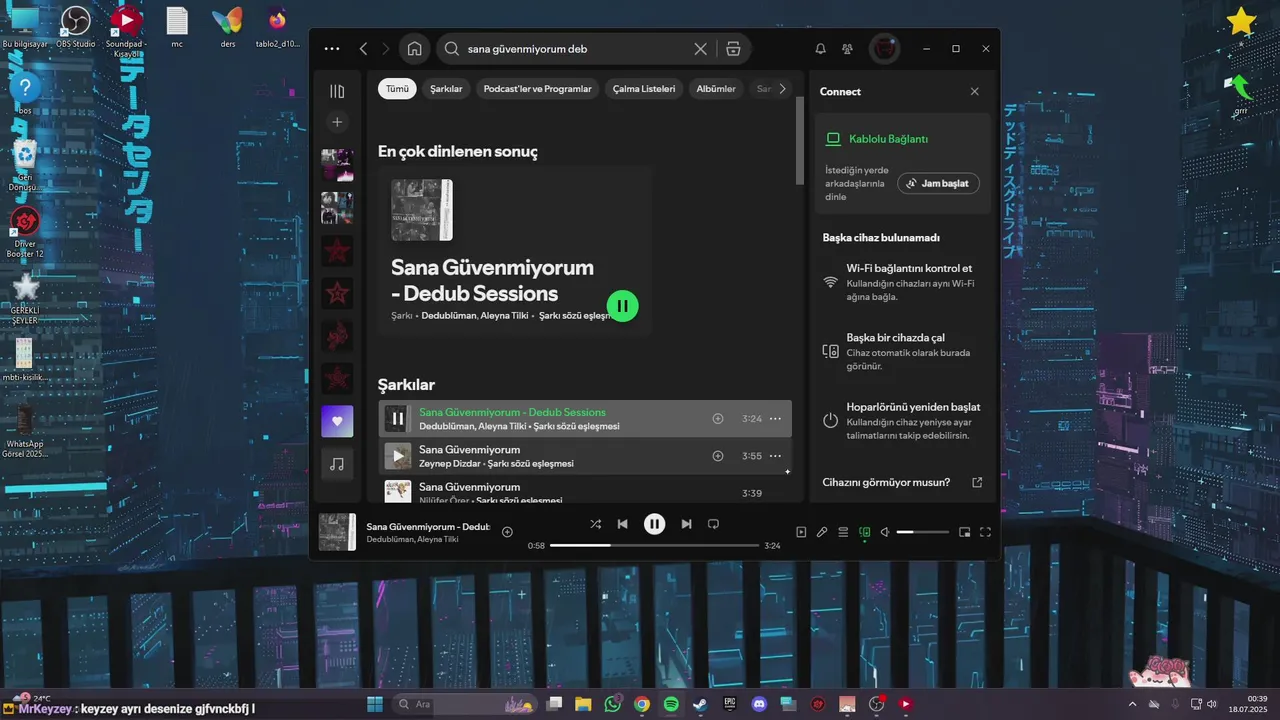
Task: Go back with the left arrow
Action: [363, 49]
